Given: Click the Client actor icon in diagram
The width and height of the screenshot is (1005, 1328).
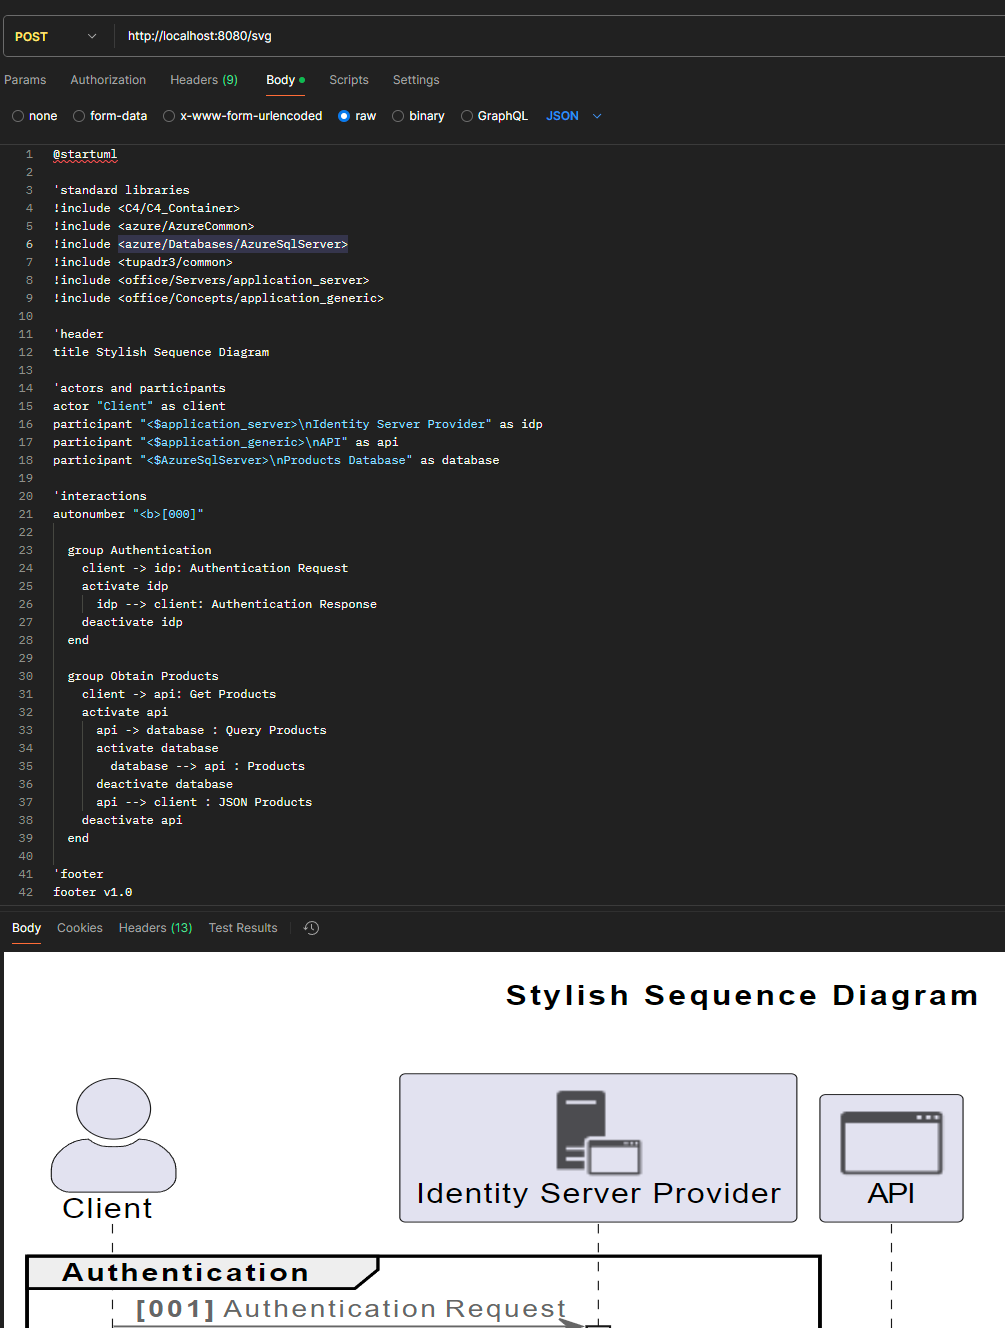Looking at the screenshot, I should 113,1135.
